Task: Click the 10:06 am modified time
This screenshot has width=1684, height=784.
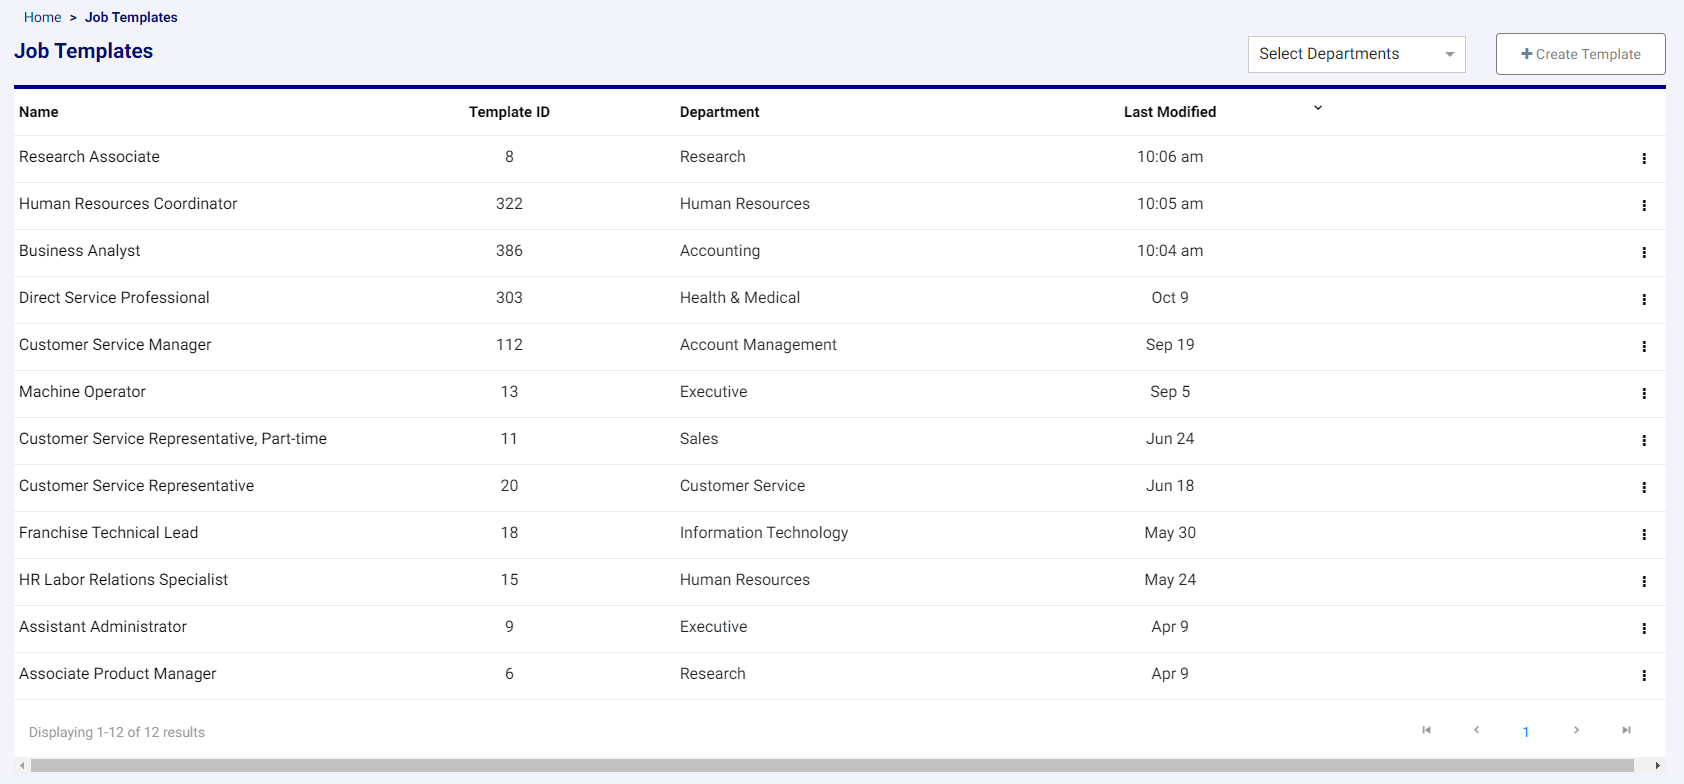Action: [x=1170, y=157]
